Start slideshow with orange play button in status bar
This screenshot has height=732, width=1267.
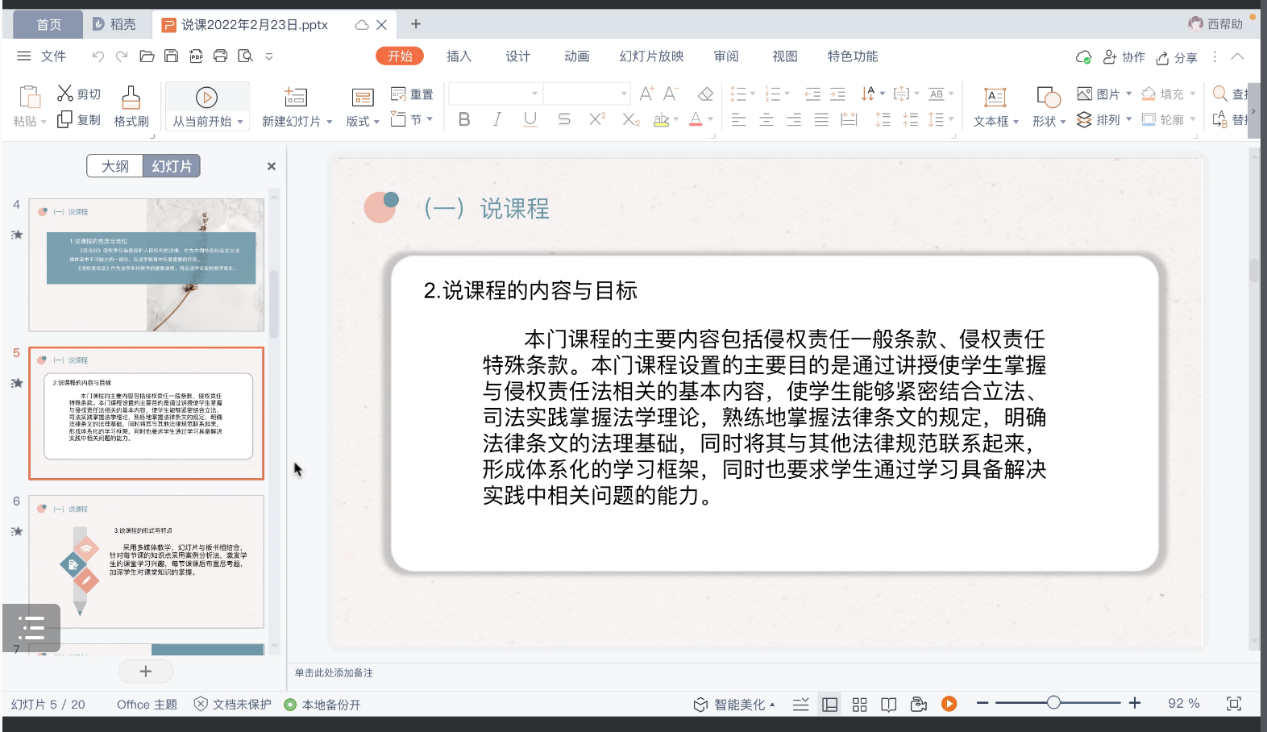[949, 704]
